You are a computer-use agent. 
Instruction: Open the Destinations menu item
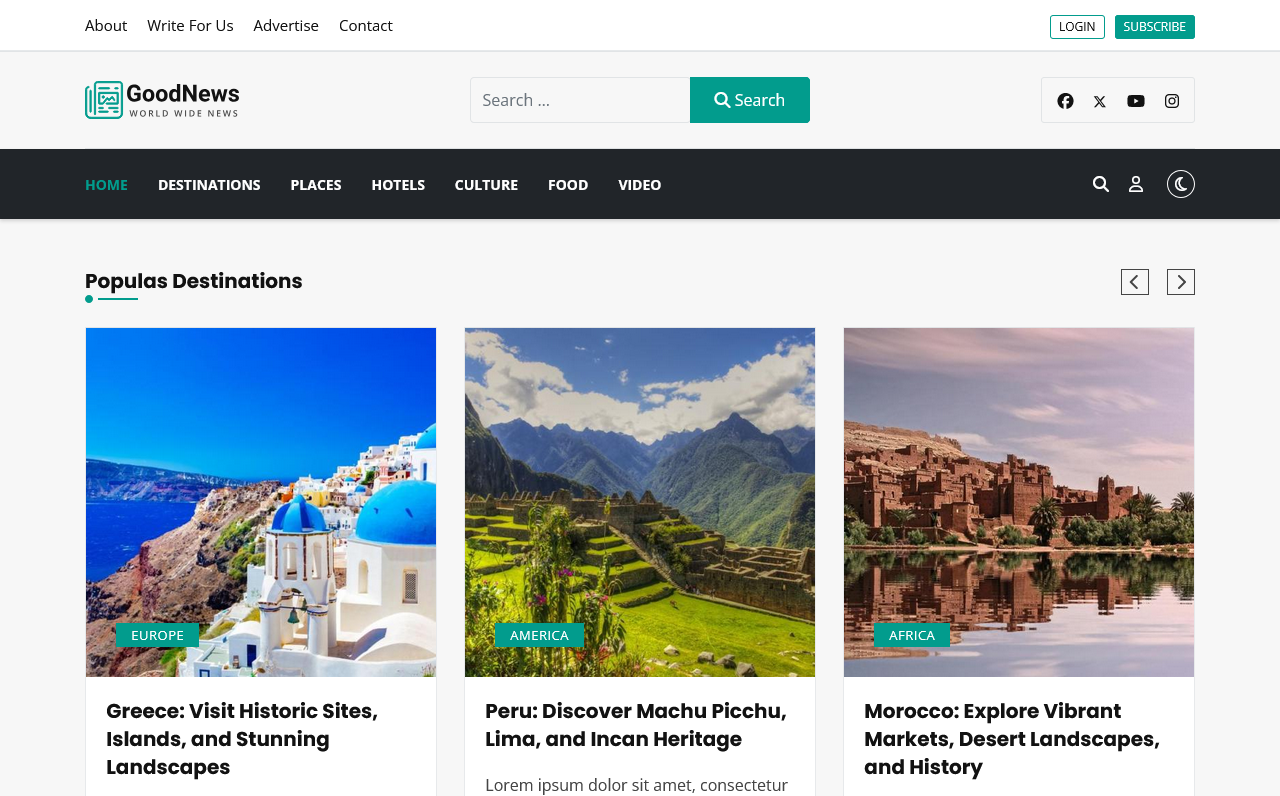(209, 185)
